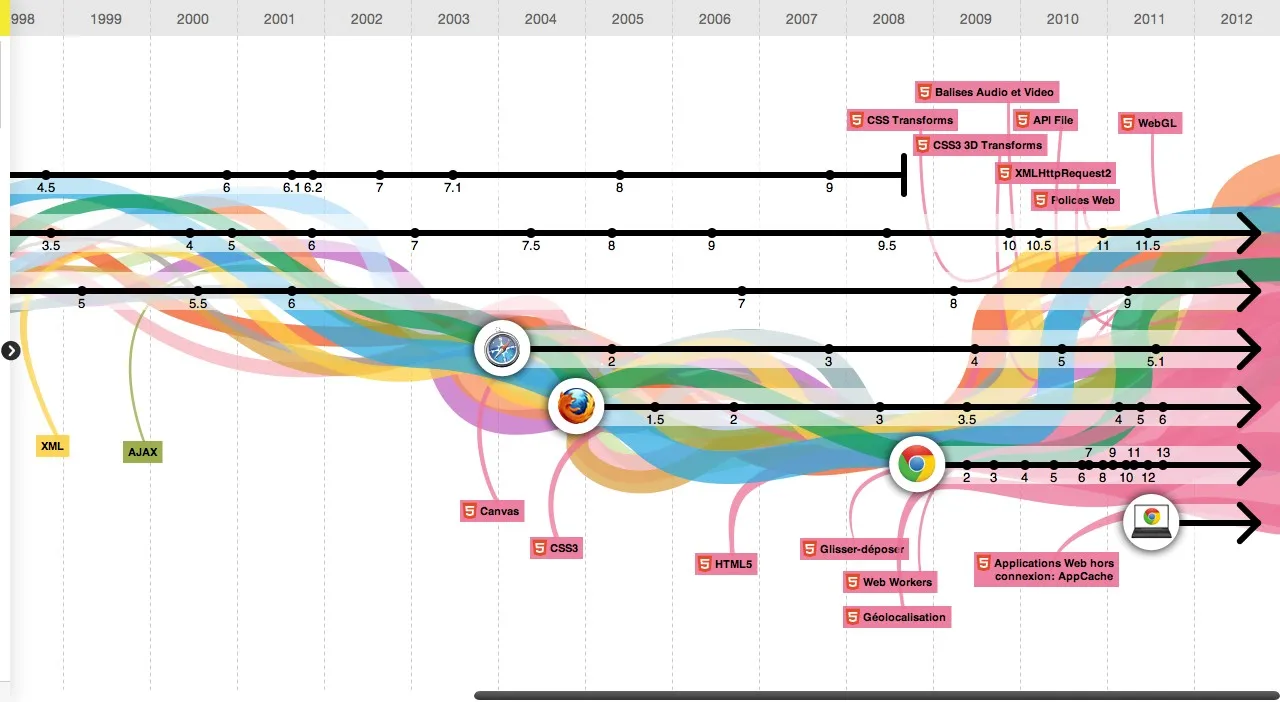
Task: Click the HTML5 badge beside WebGL
Action: point(1128,123)
